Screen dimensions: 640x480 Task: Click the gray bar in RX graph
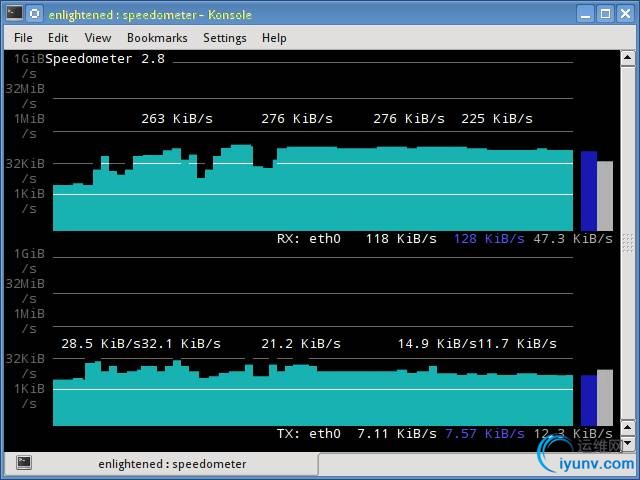605,196
